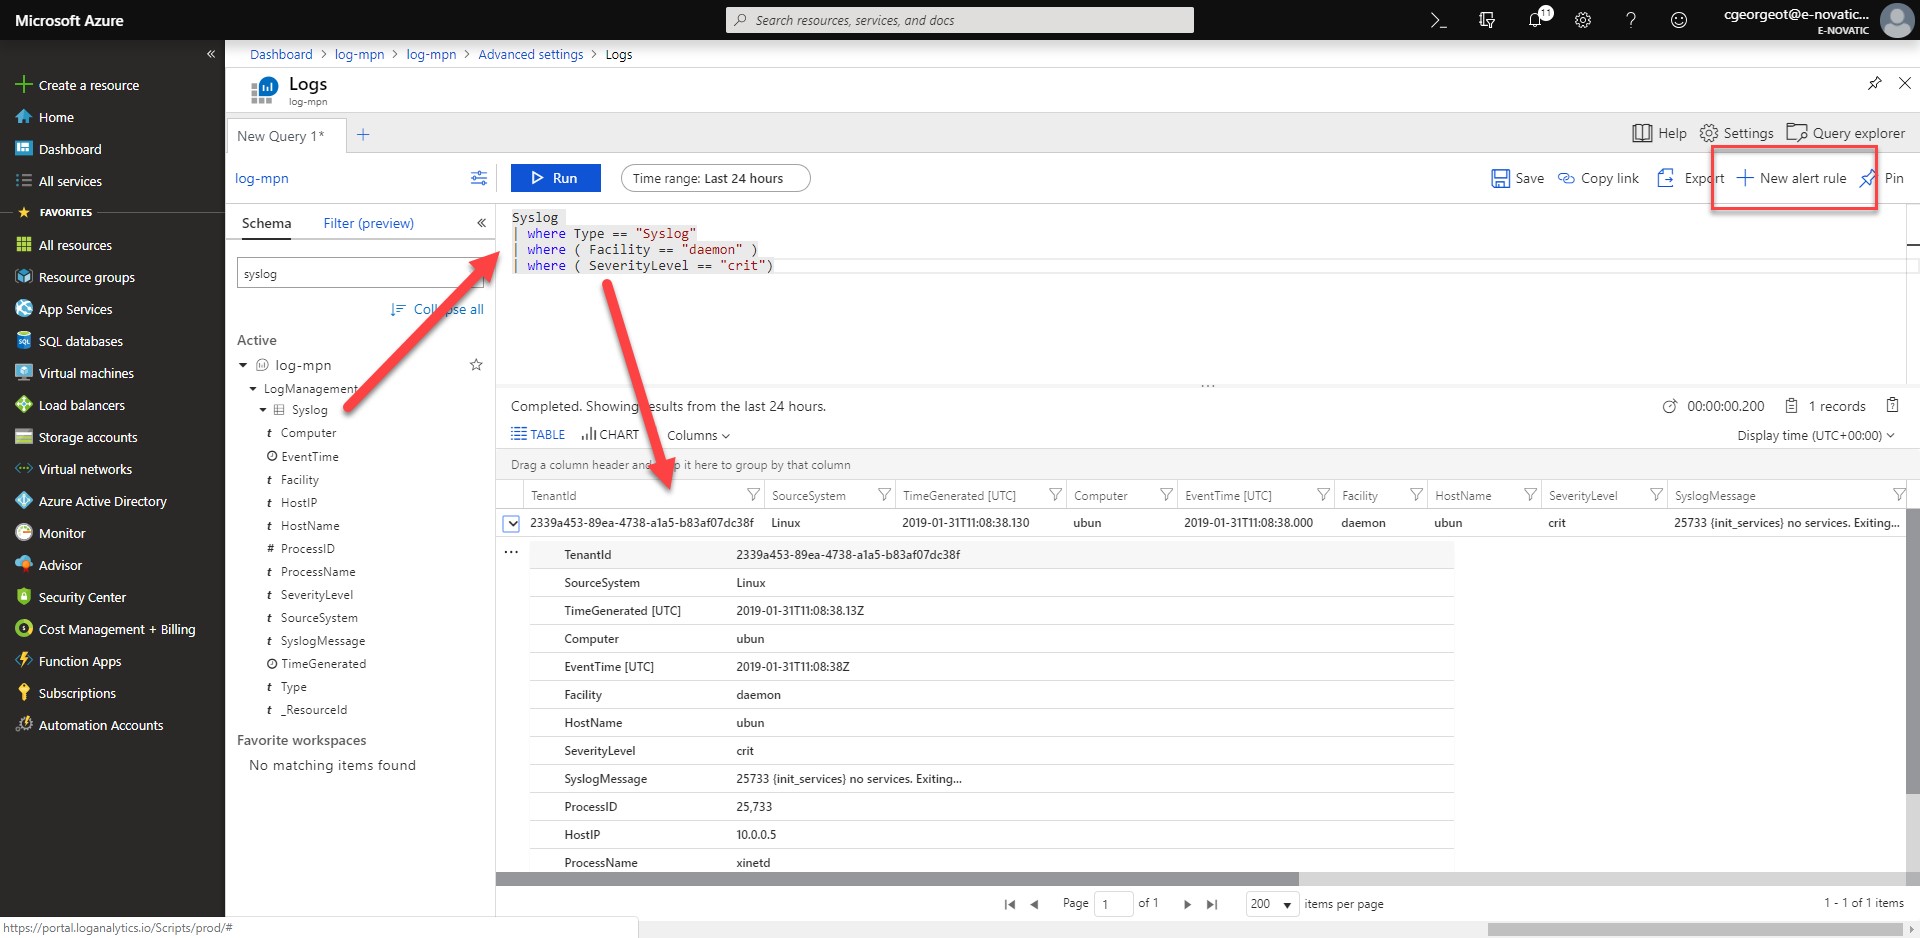This screenshot has height=938, width=1920.
Task: Switch to Filter (preview) tab
Action: (x=368, y=223)
